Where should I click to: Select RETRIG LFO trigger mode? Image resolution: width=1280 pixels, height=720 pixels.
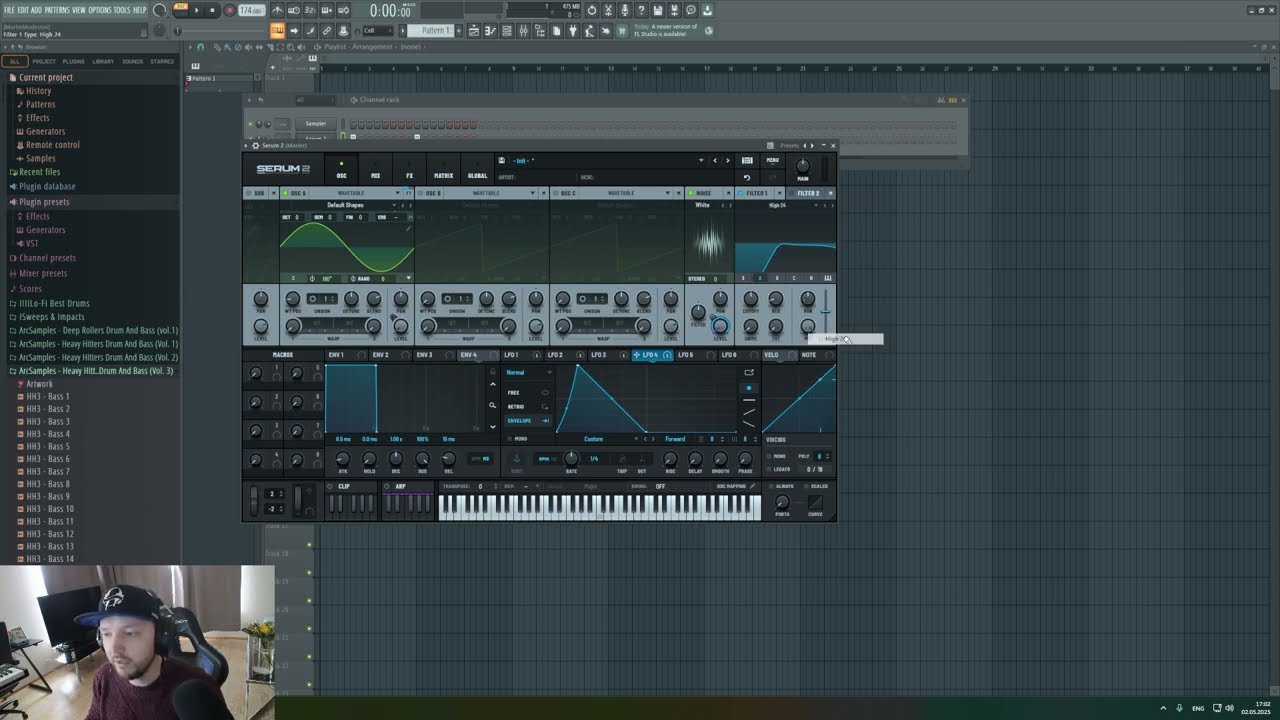[527, 407]
